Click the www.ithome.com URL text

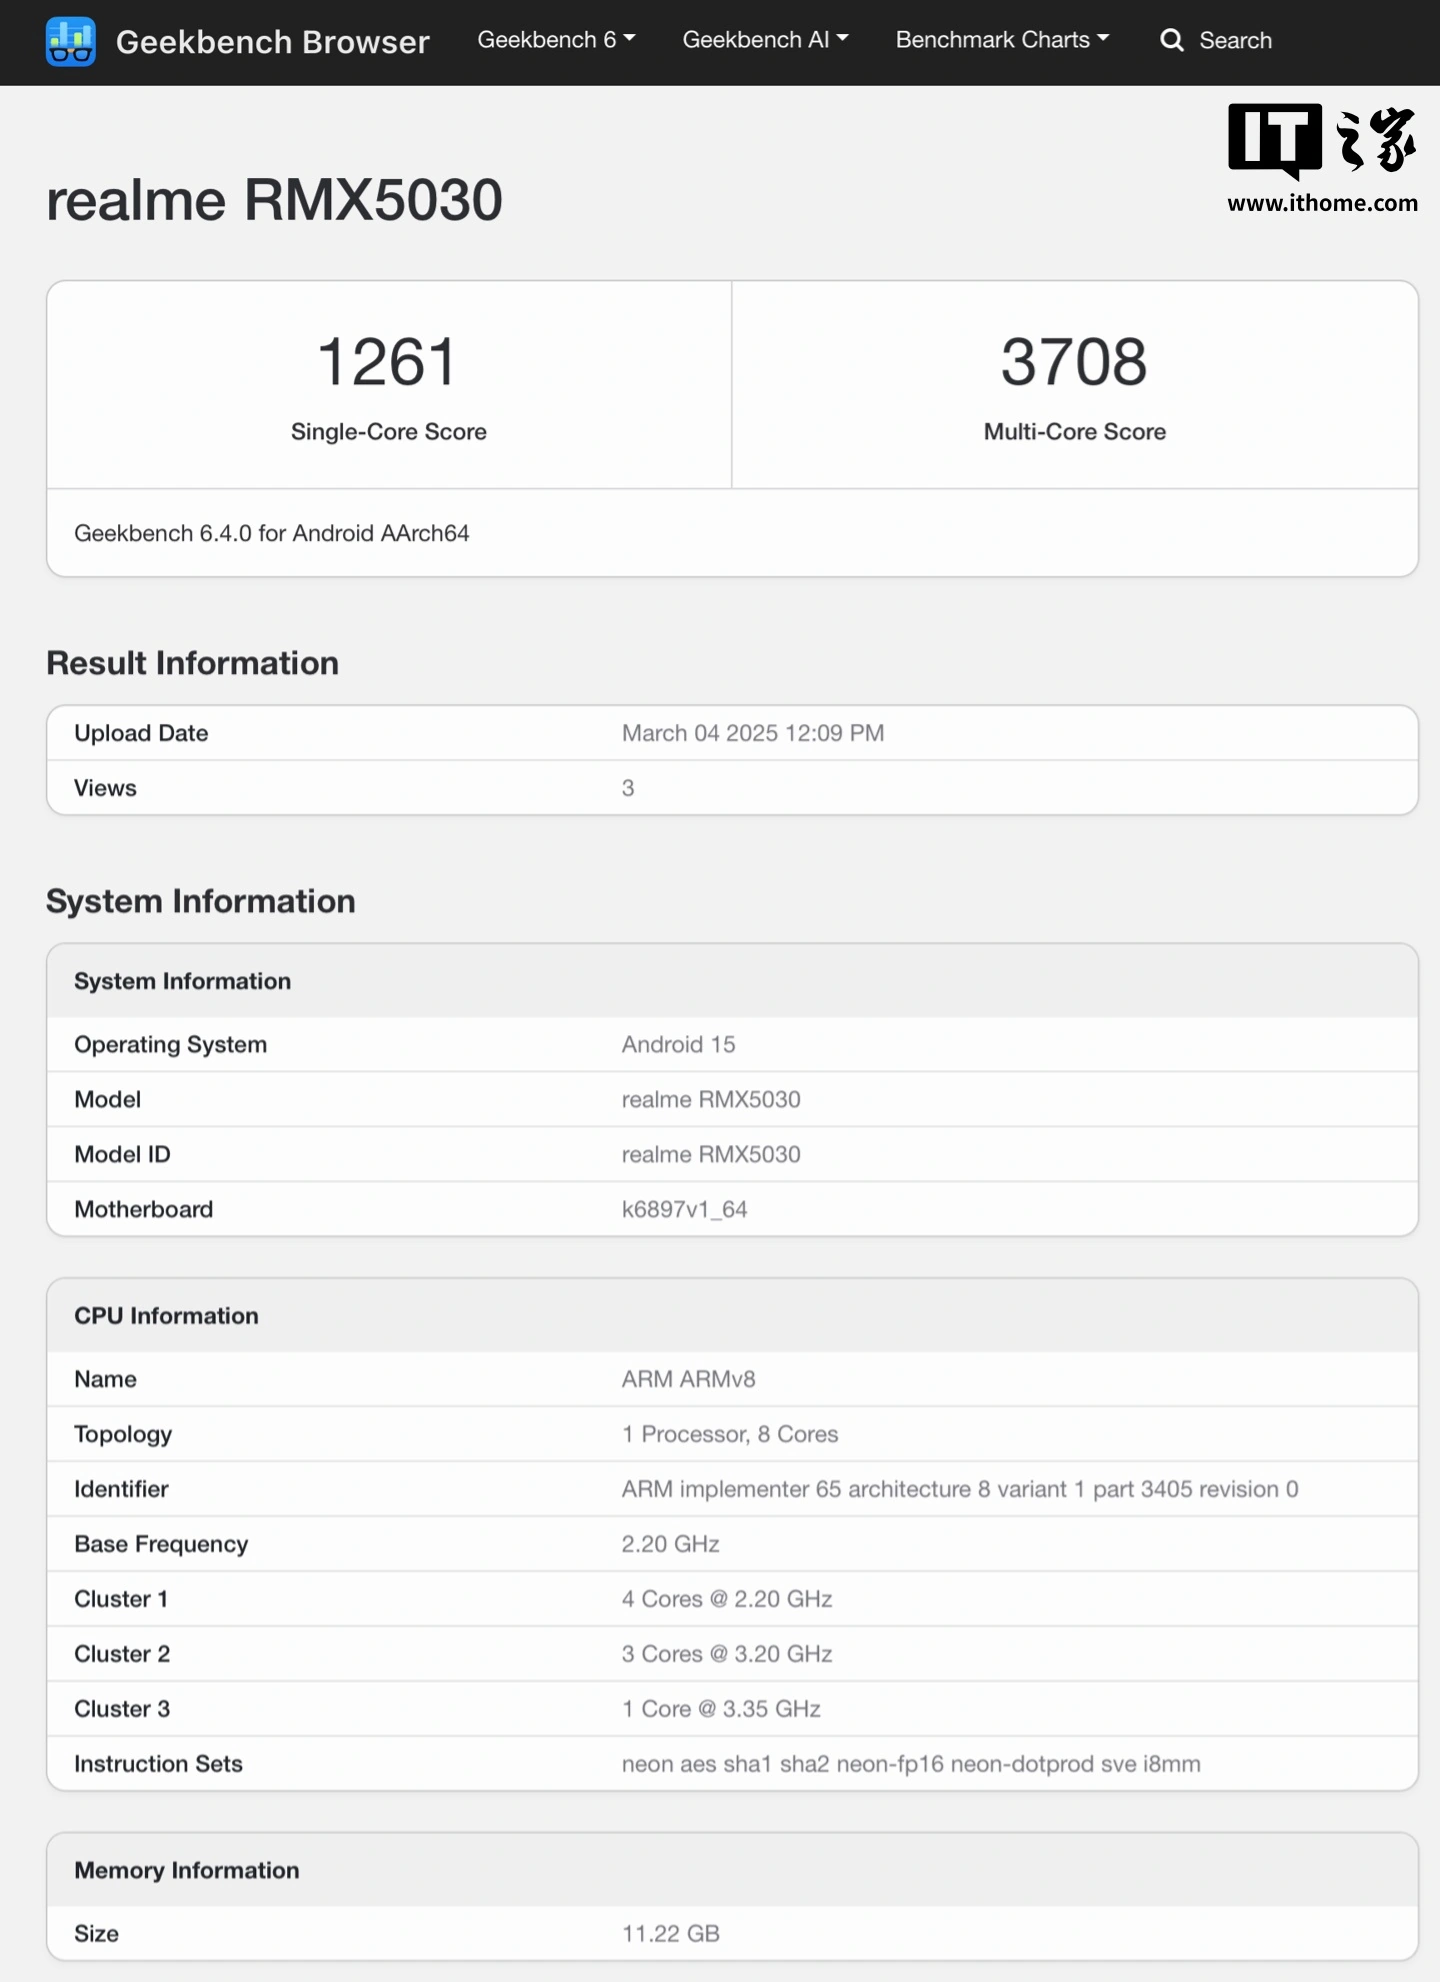tap(1322, 203)
